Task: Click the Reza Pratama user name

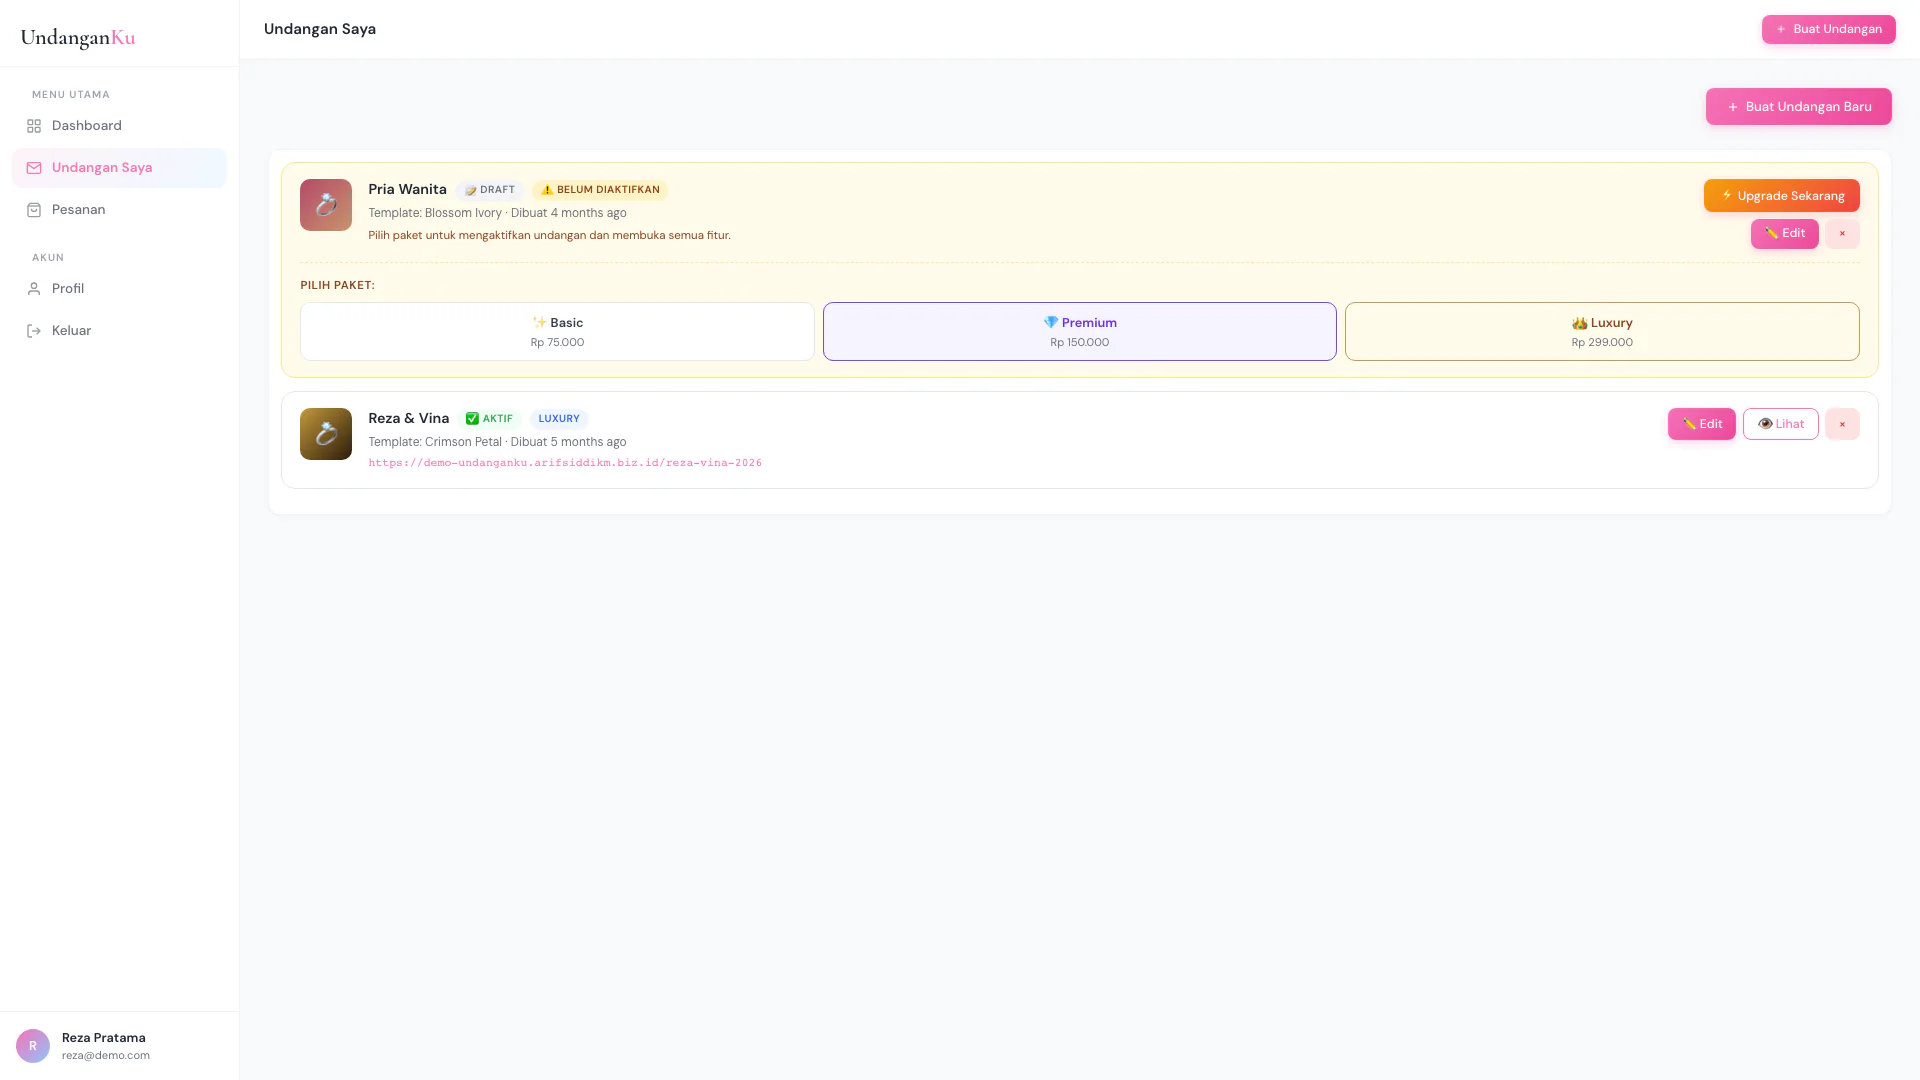Action: point(104,1038)
